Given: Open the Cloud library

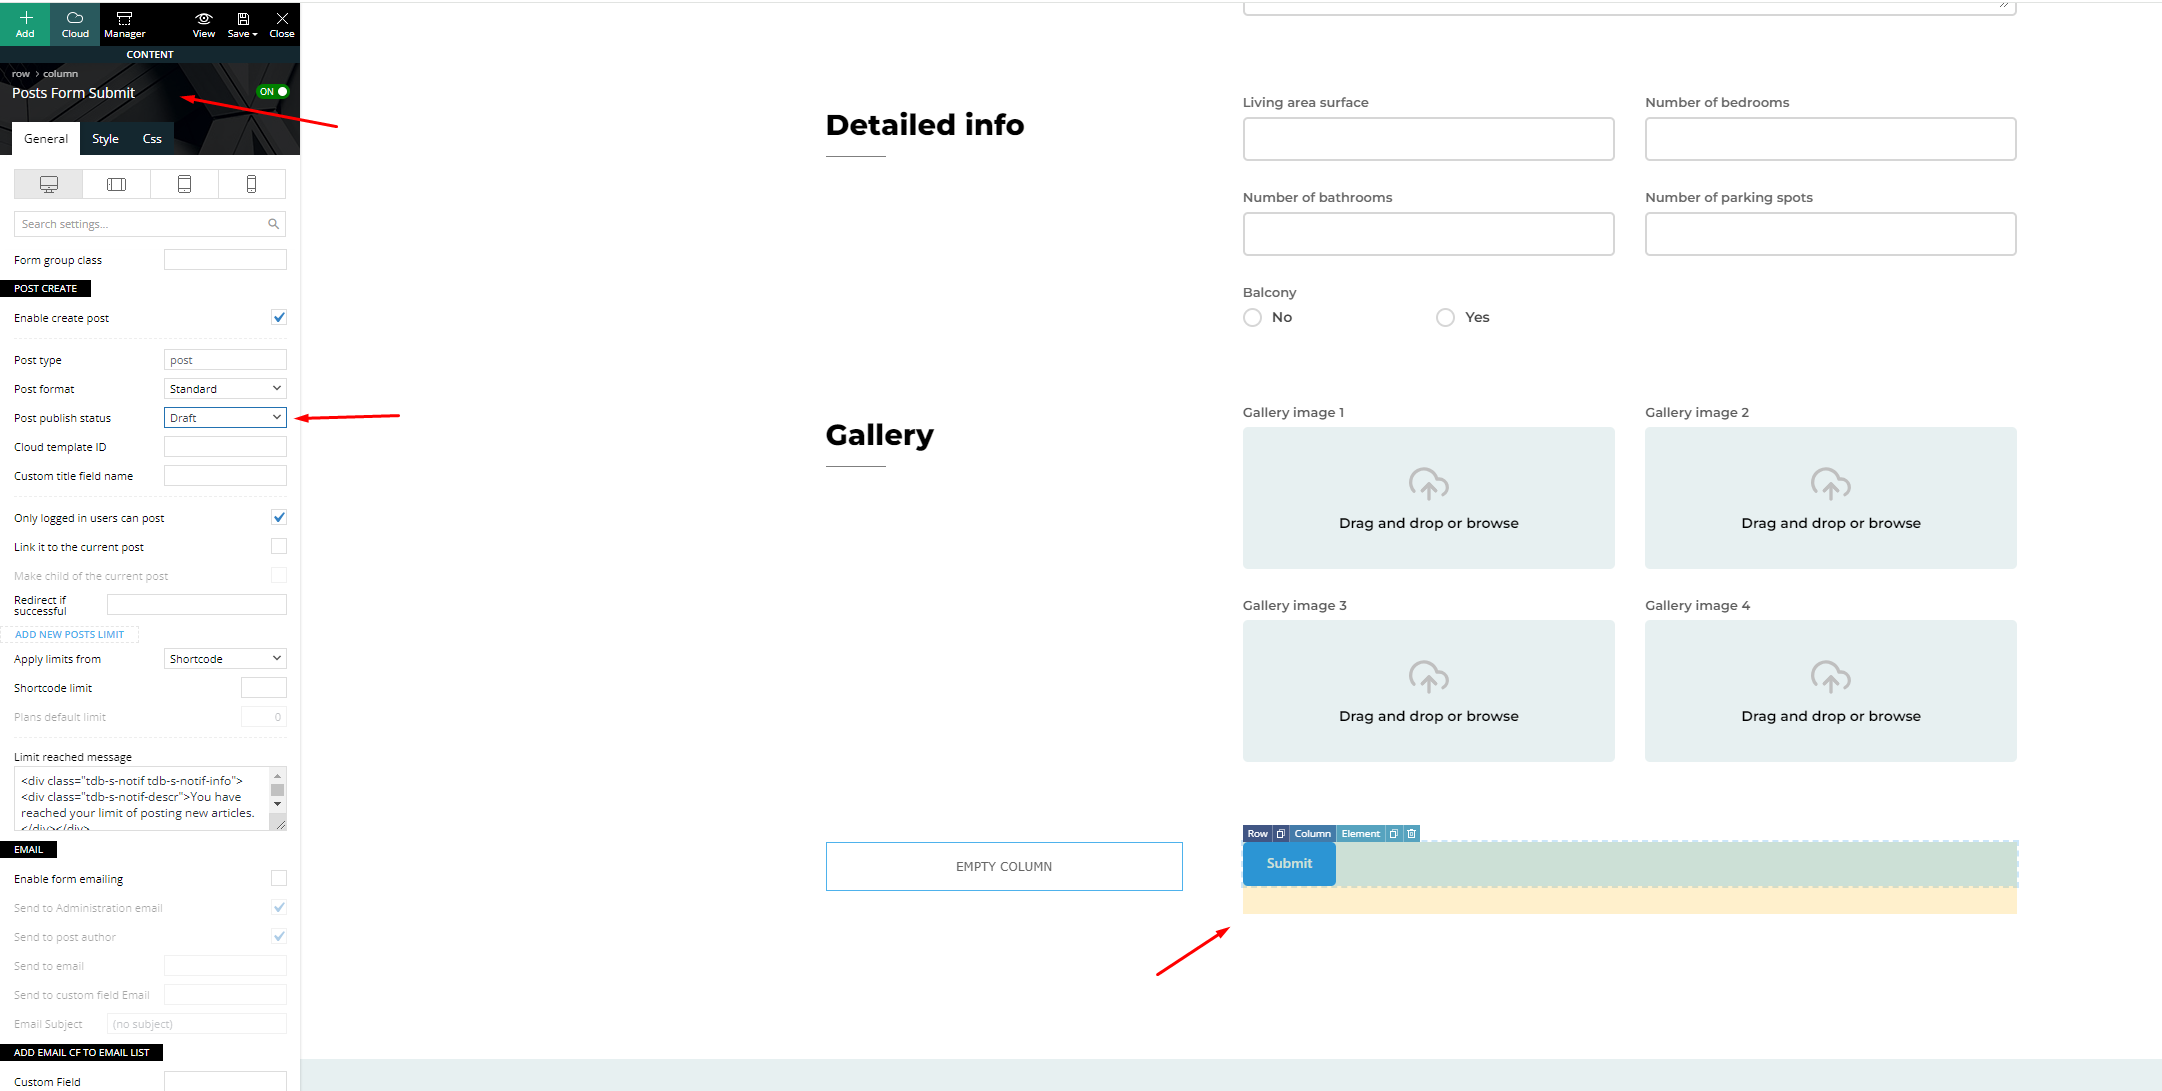Looking at the screenshot, I should point(75,24).
